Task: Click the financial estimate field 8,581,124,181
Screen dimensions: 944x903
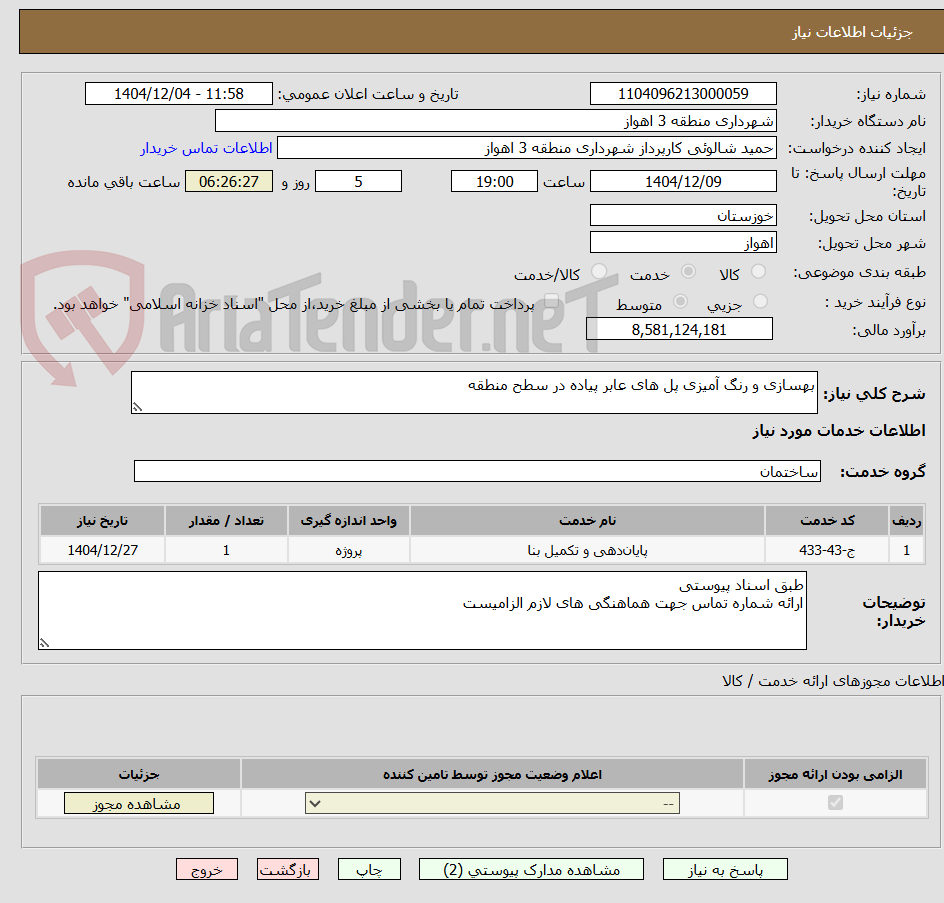Action: point(679,329)
